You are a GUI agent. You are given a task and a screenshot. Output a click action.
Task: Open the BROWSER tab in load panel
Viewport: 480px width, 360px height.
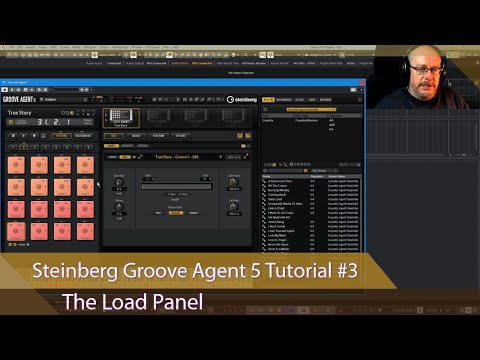pyautogui.click(x=325, y=99)
